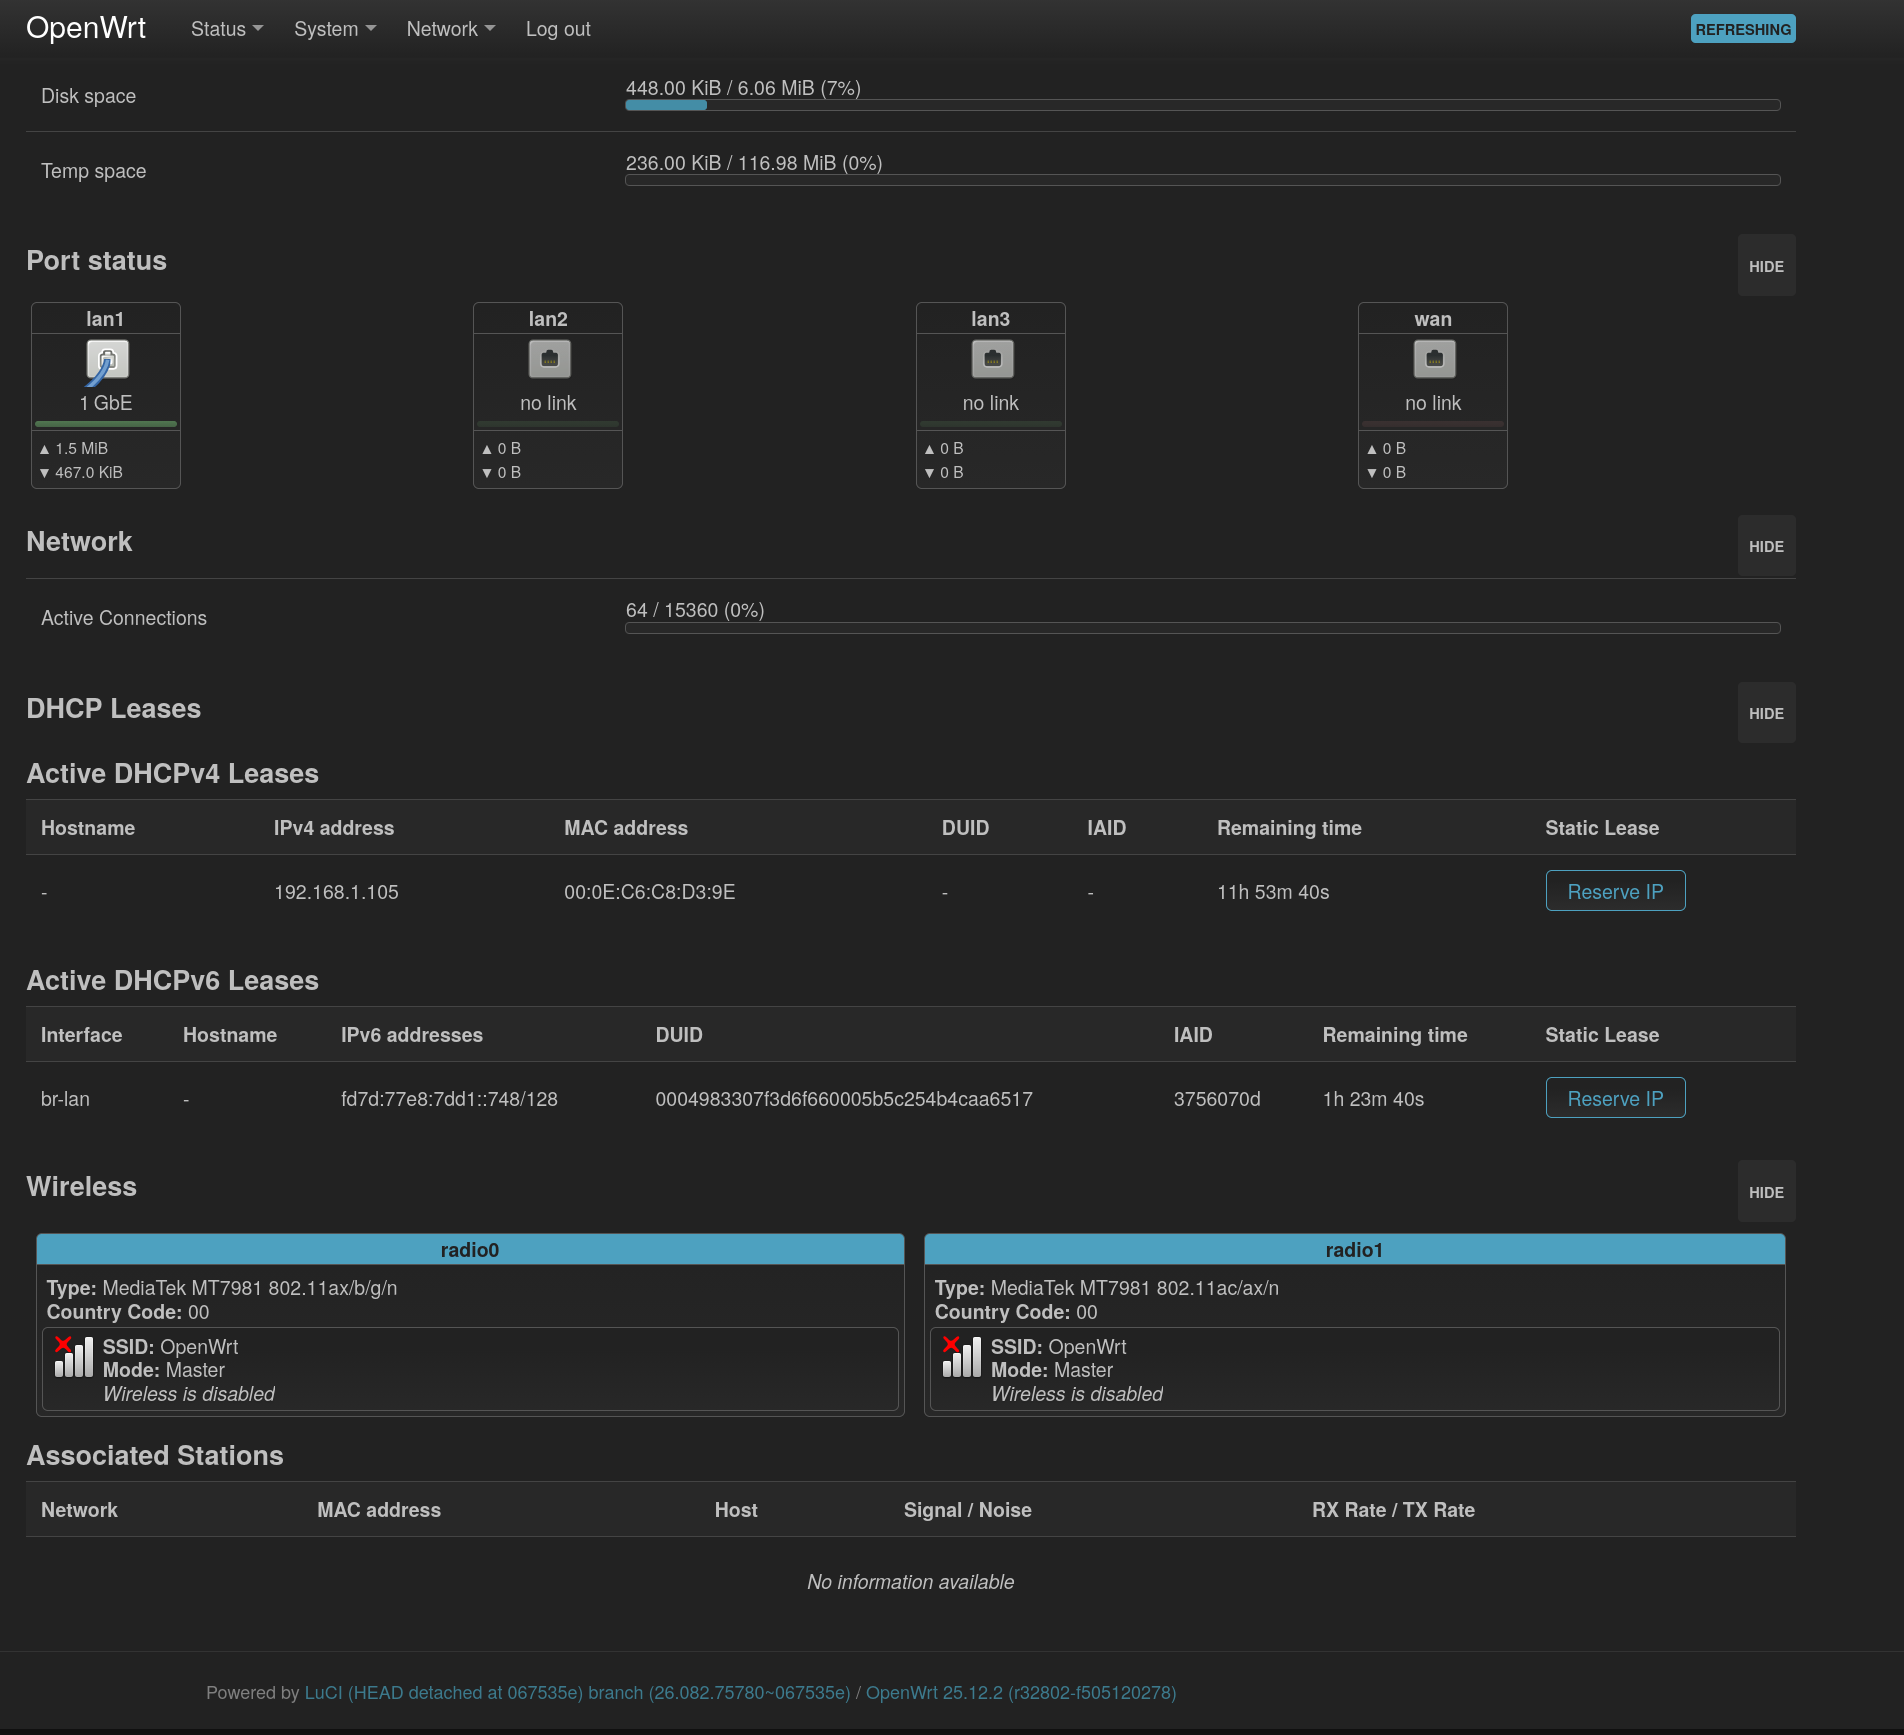The image size is (1904, 1735).
Task: Click radio1 Type MediaTek MT7981 802.11ac/ax/n
Action: click(x=1107, y=1288)
